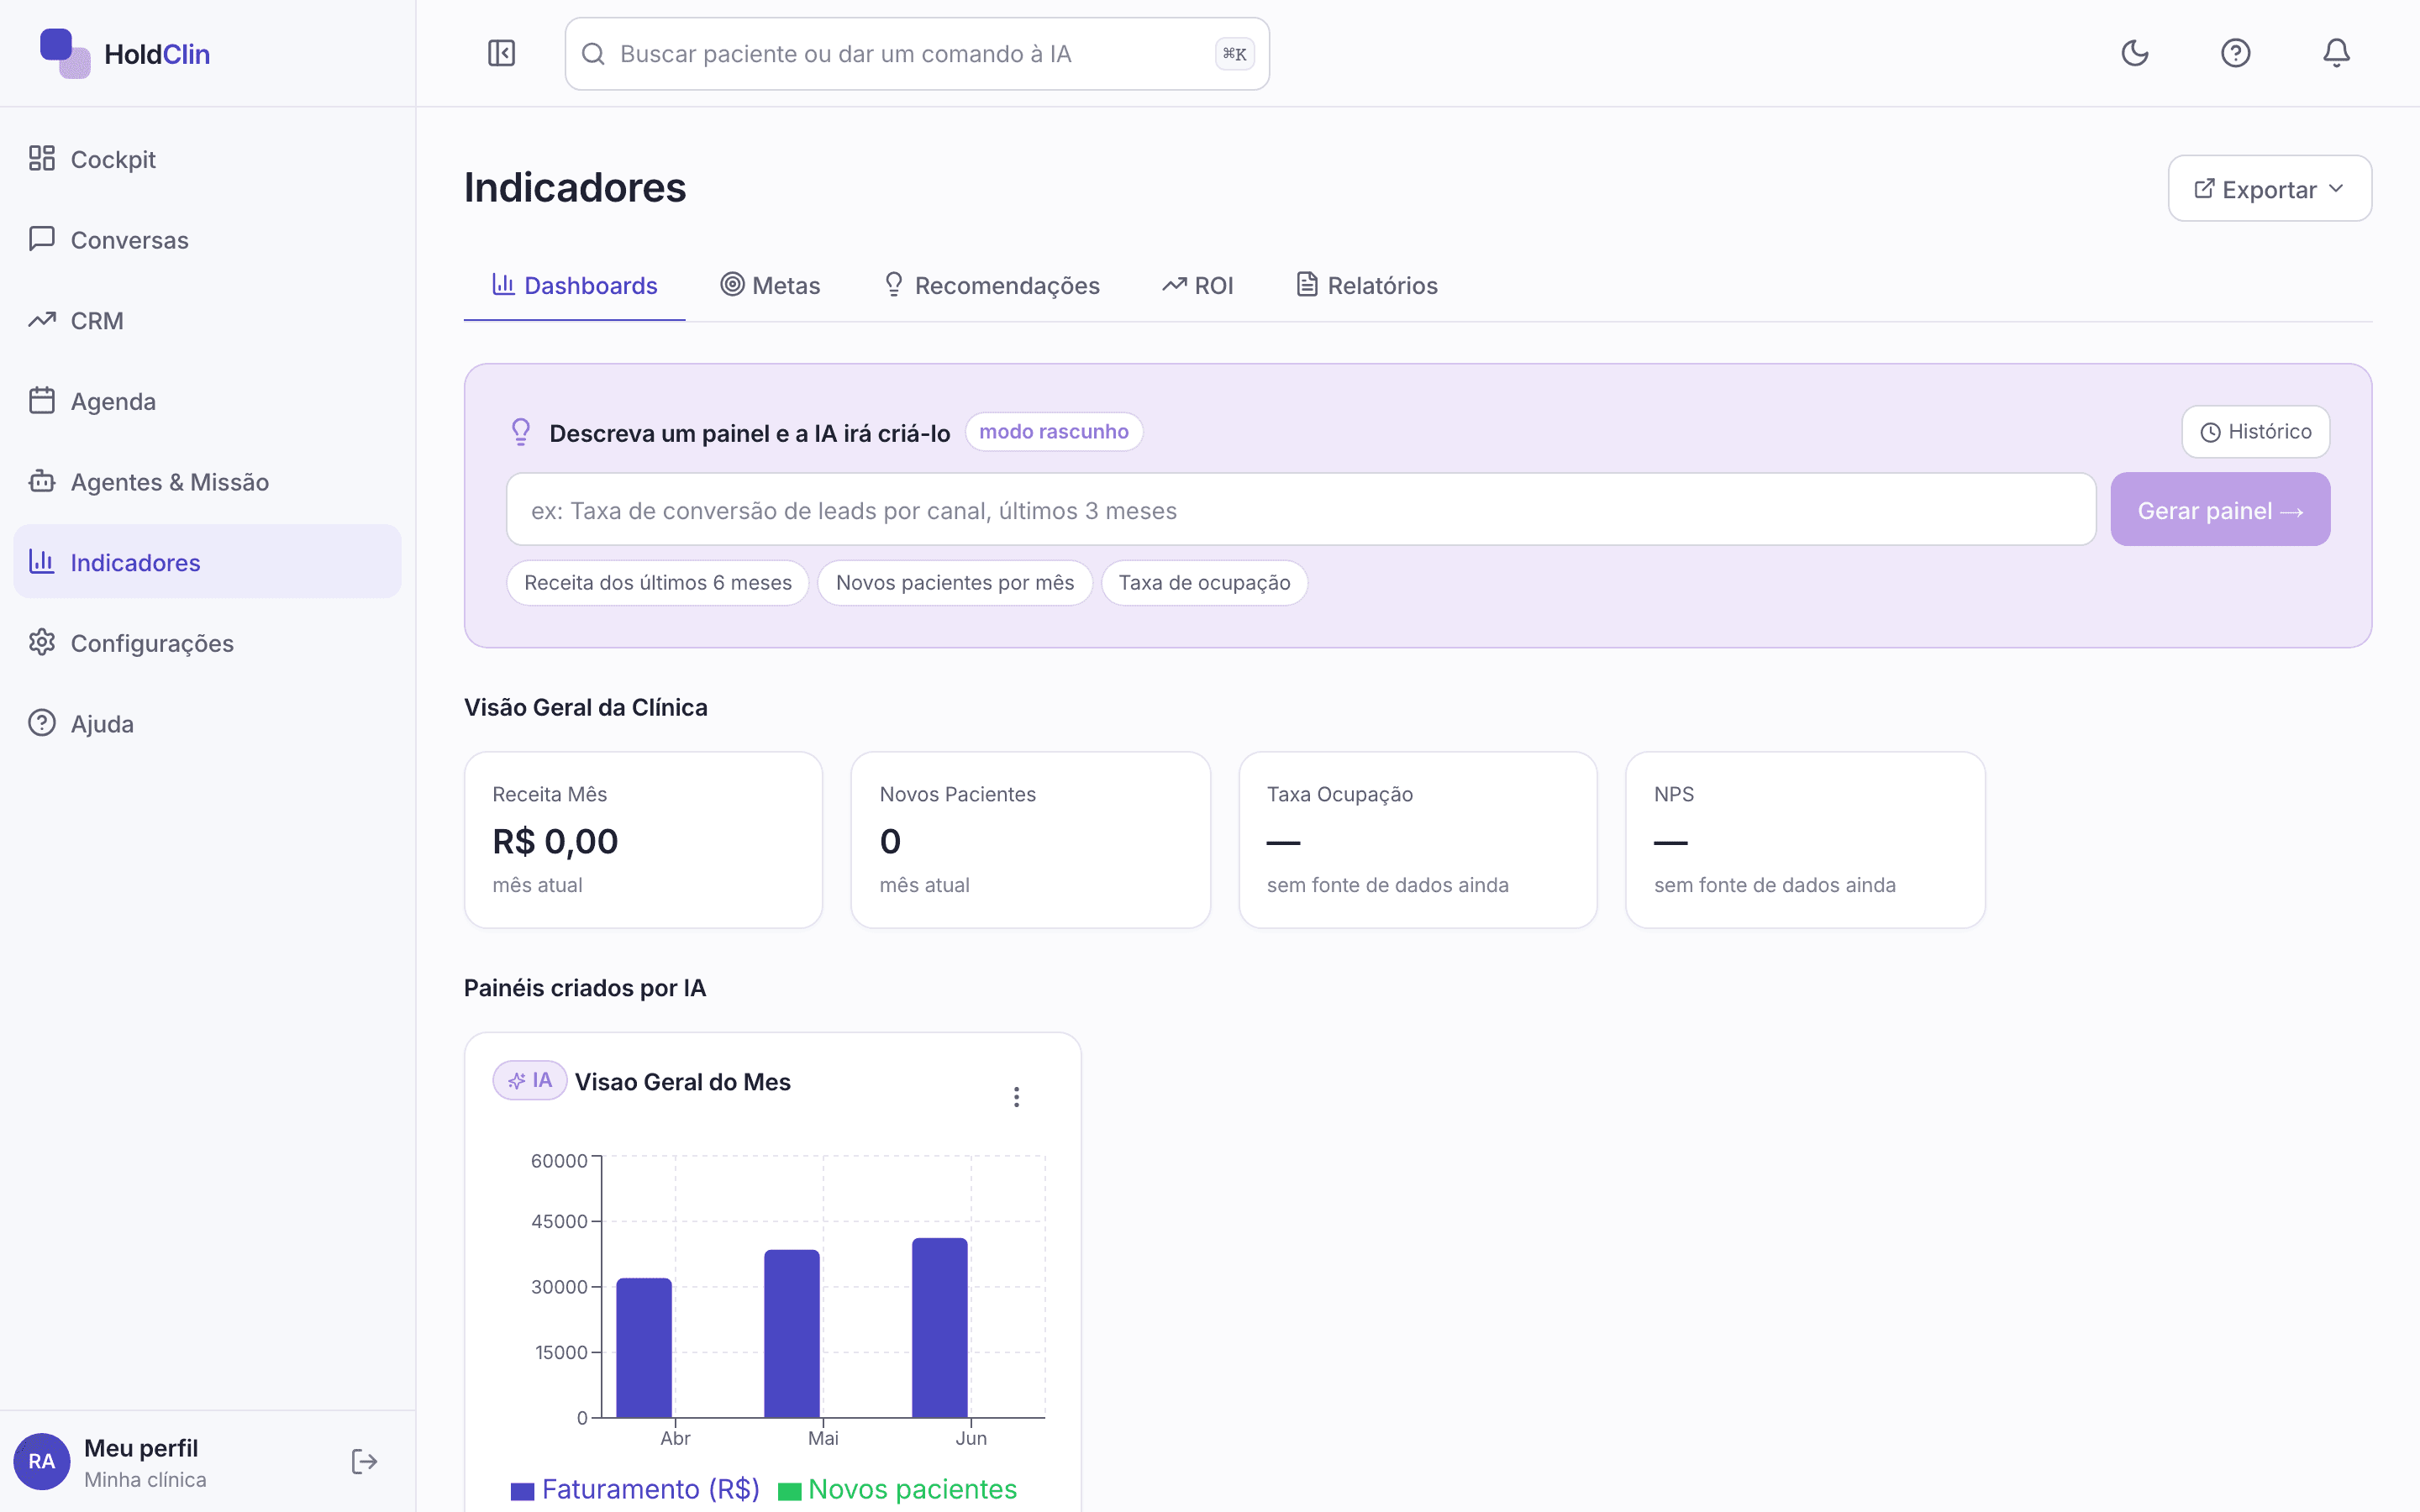Switch to the Metas tab
Image resolution: width=2420 pixels, height=1512 pixels.
770,285
